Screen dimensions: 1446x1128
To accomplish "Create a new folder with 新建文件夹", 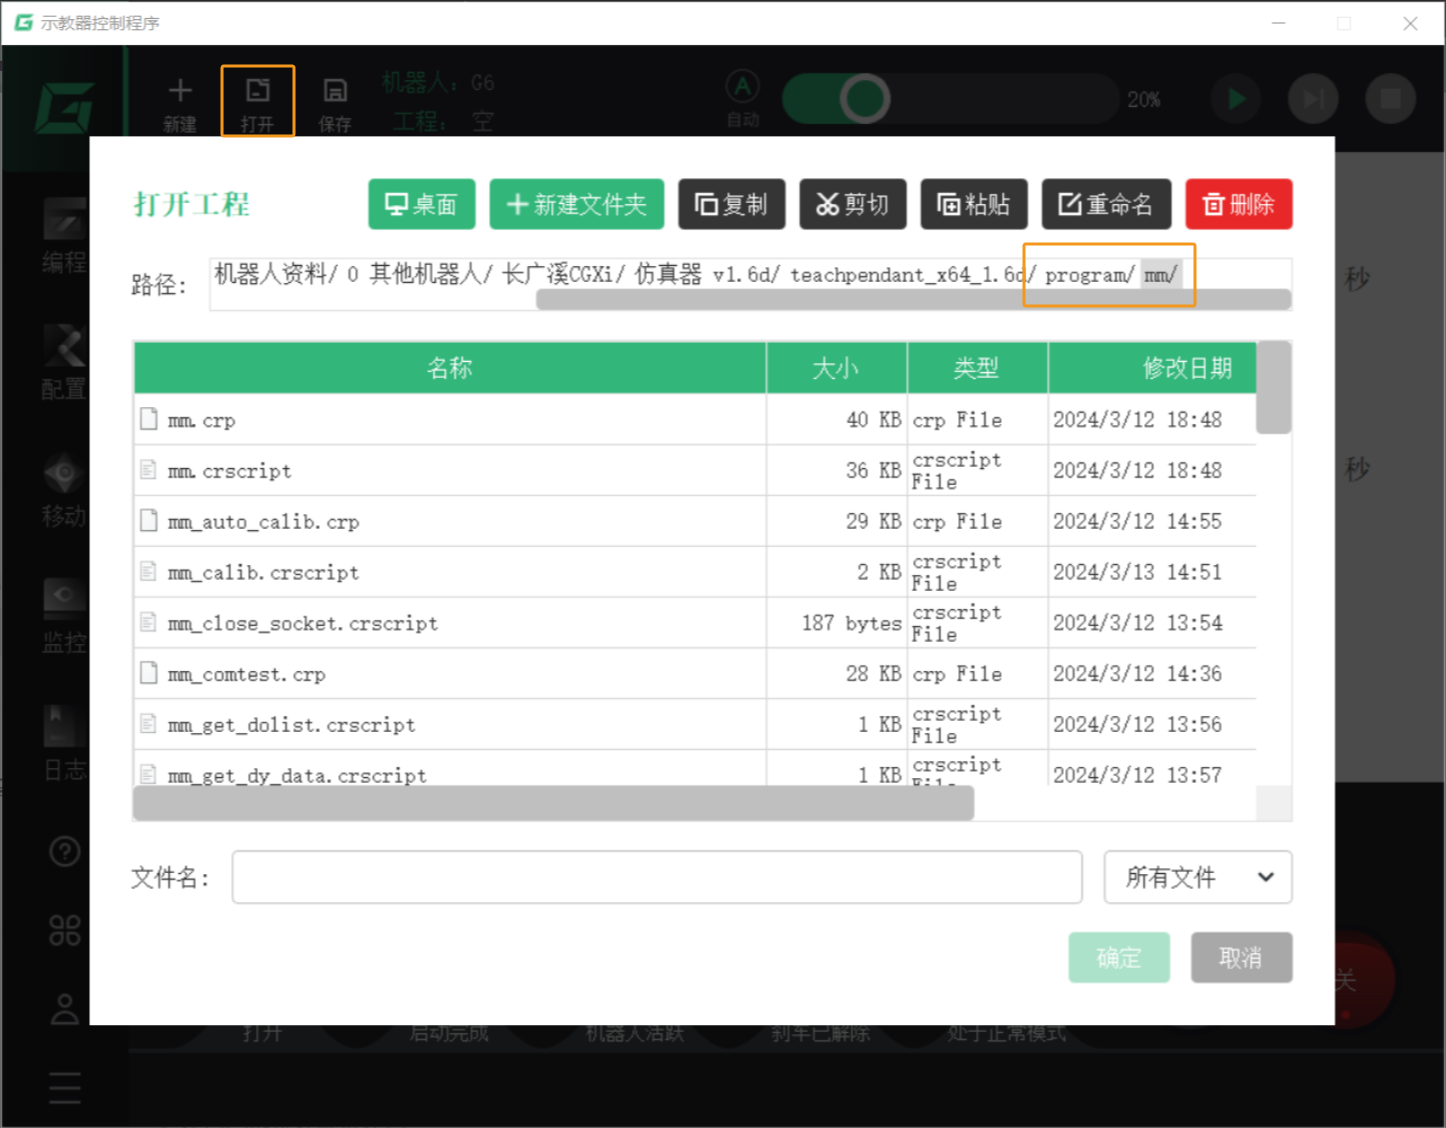I will point(576,204).
